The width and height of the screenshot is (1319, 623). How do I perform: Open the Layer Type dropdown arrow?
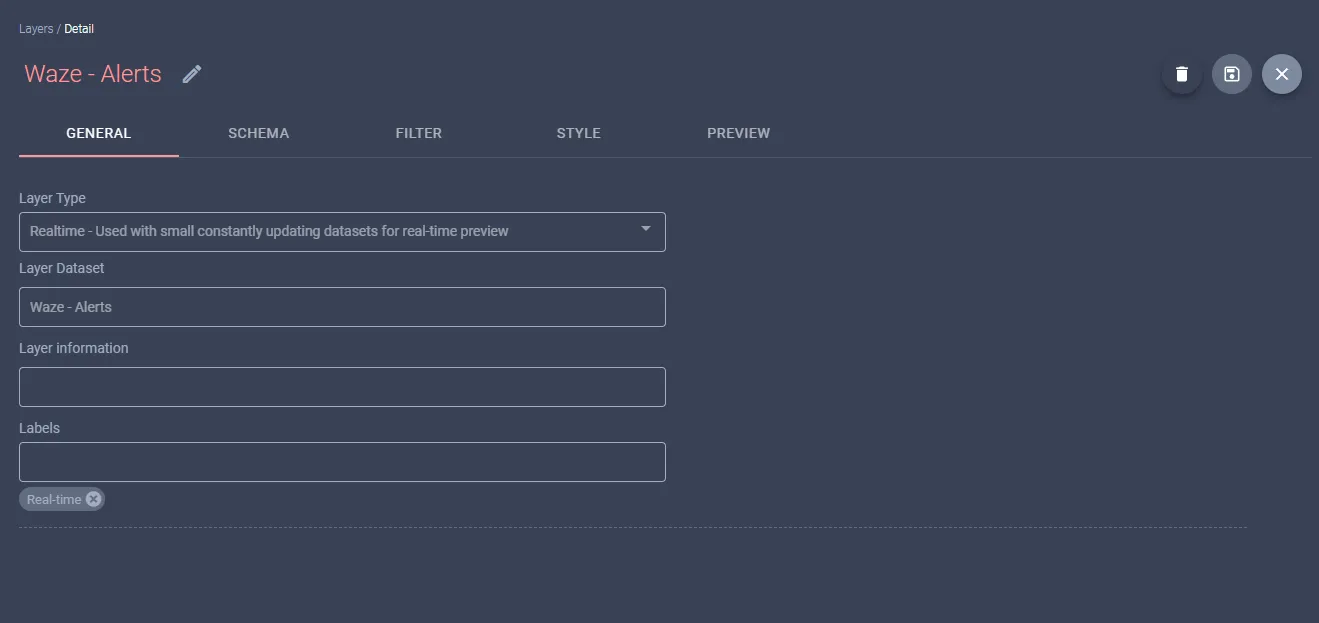pyautogui.click(x=646, y=229)
